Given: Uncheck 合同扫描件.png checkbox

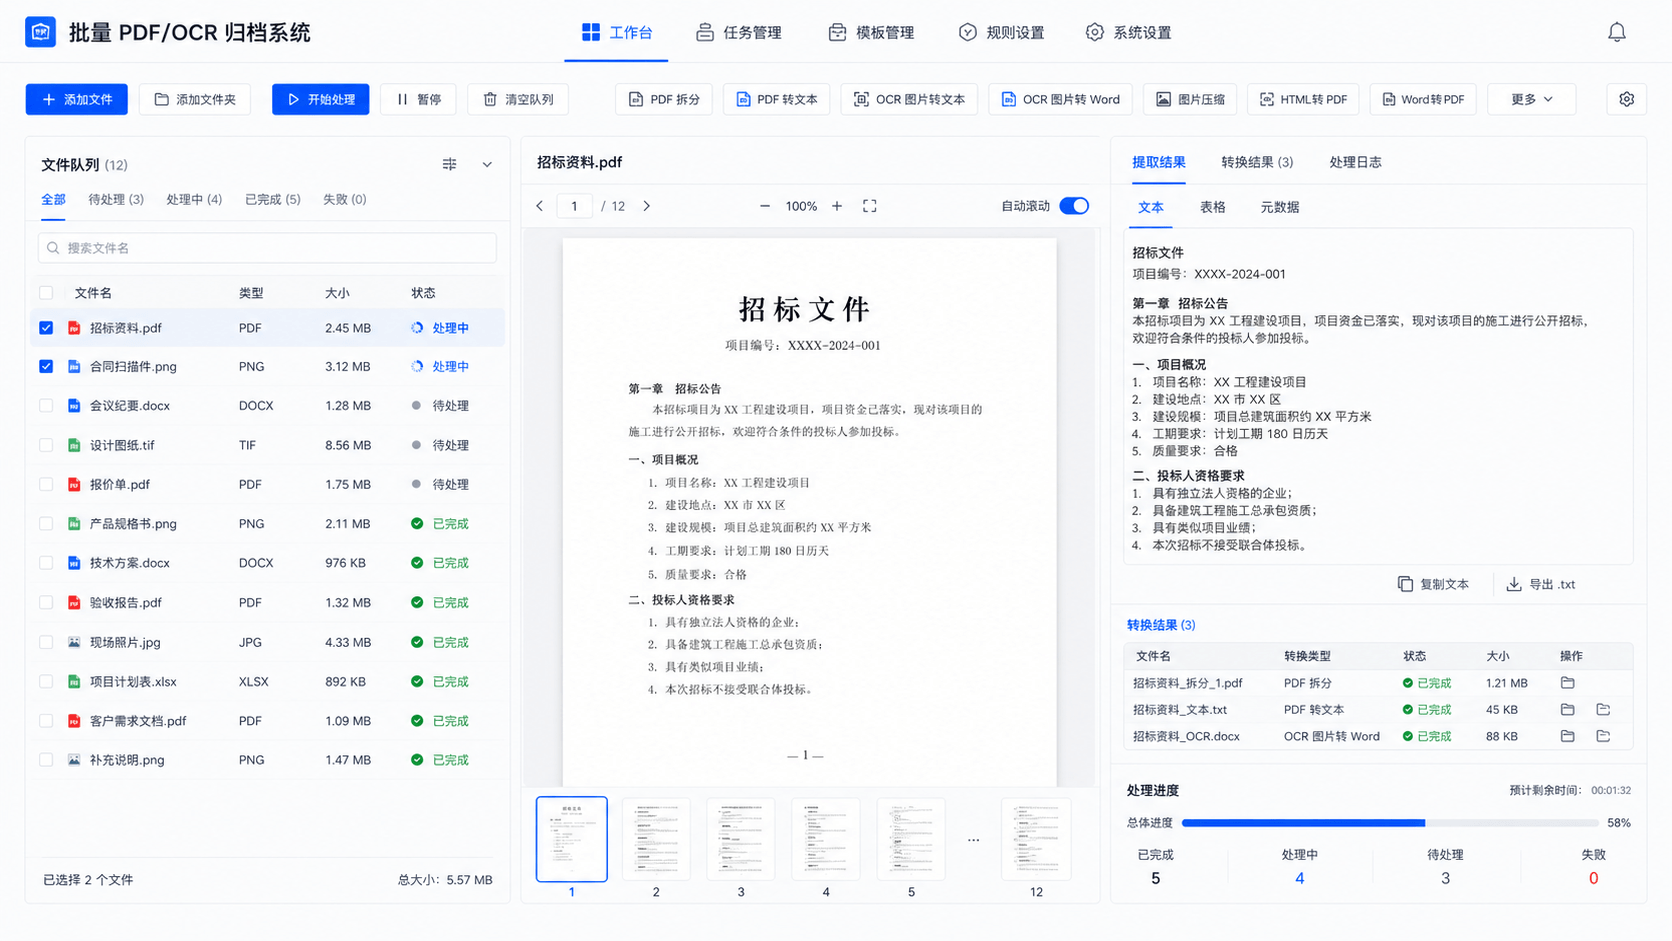Looking at the screenshot, I should point(46,366).
